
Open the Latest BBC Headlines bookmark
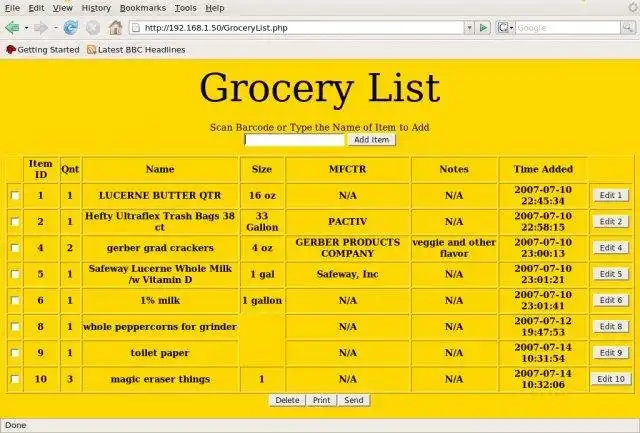[x=136, y=50]
